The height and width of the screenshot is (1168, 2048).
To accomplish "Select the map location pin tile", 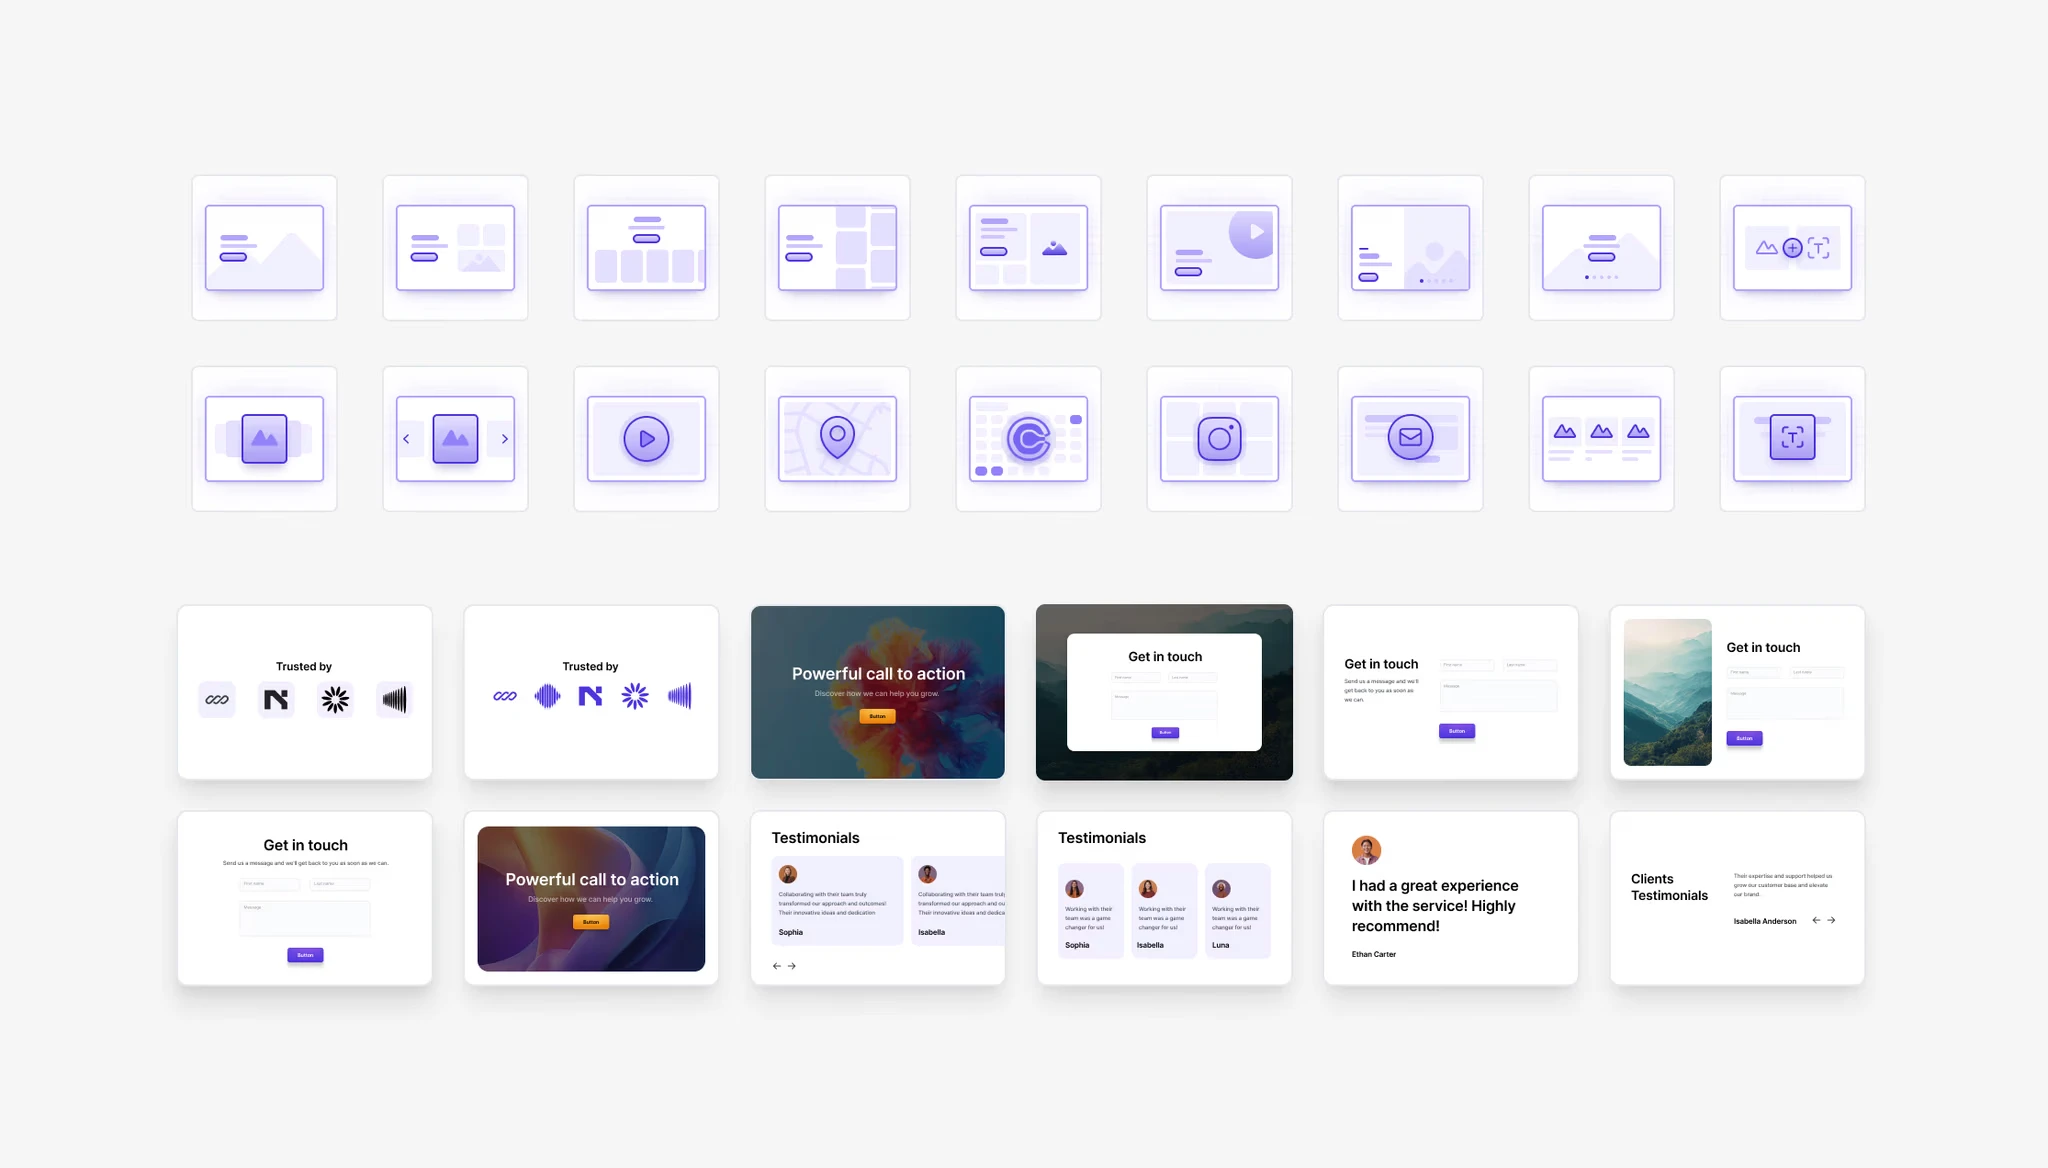I will coord(837,439).
